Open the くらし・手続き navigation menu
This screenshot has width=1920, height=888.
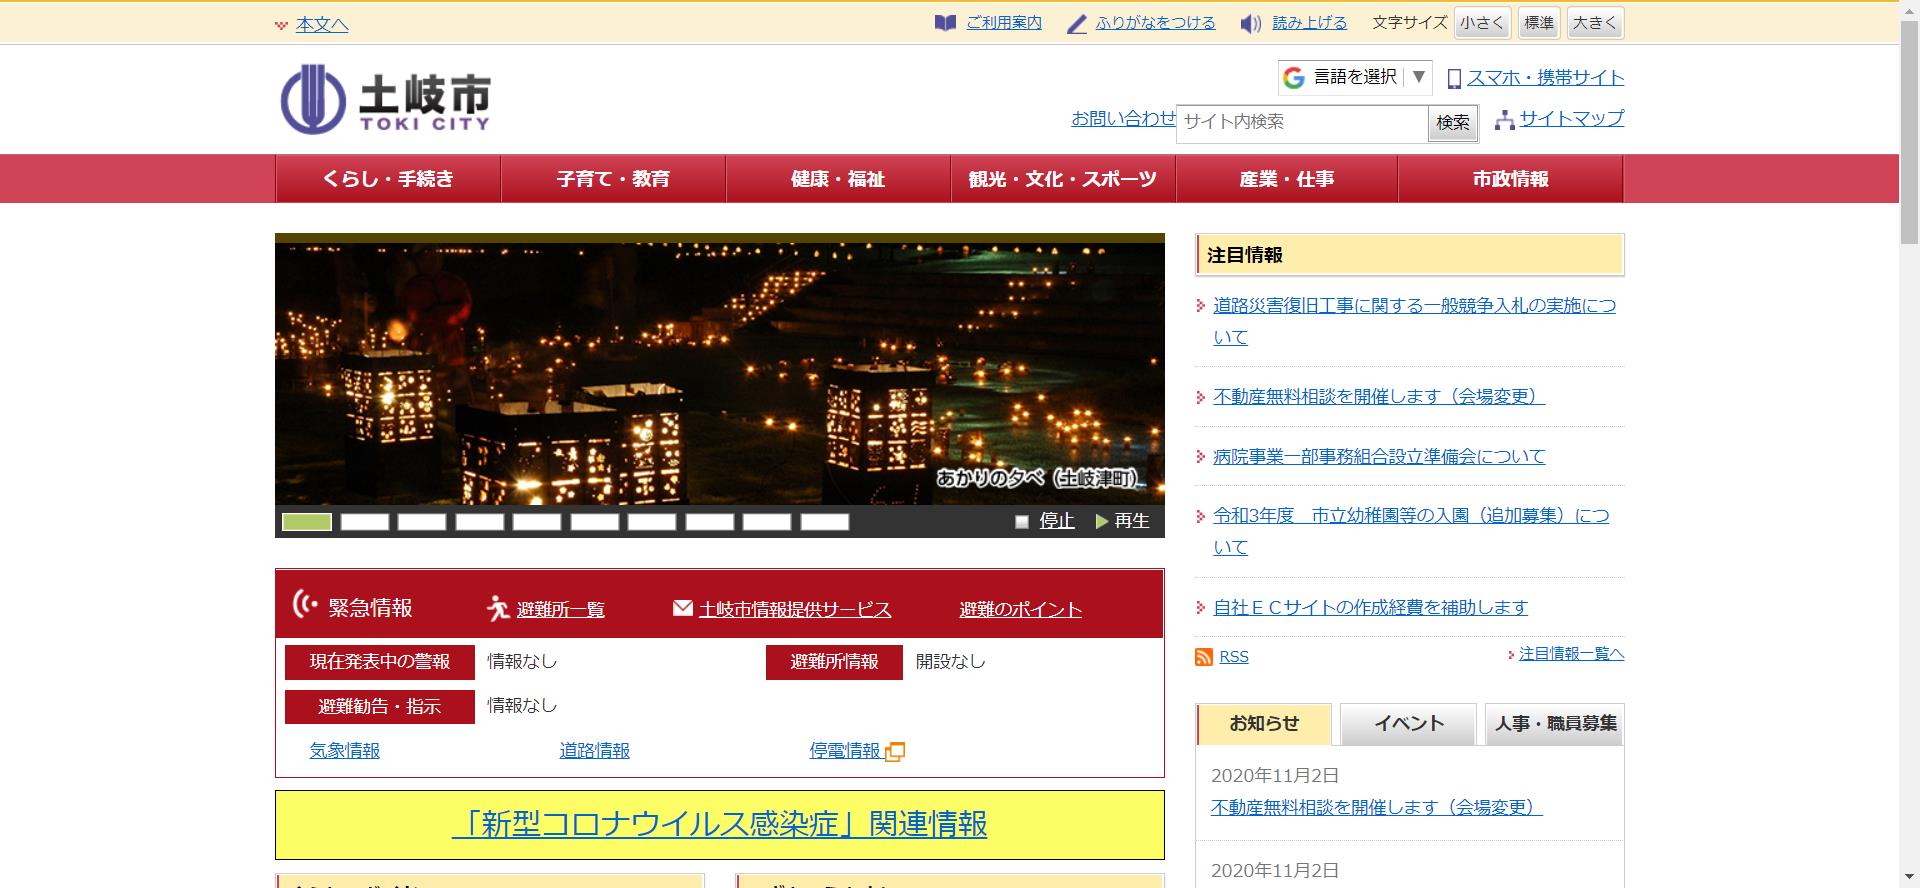coord(388,179)
